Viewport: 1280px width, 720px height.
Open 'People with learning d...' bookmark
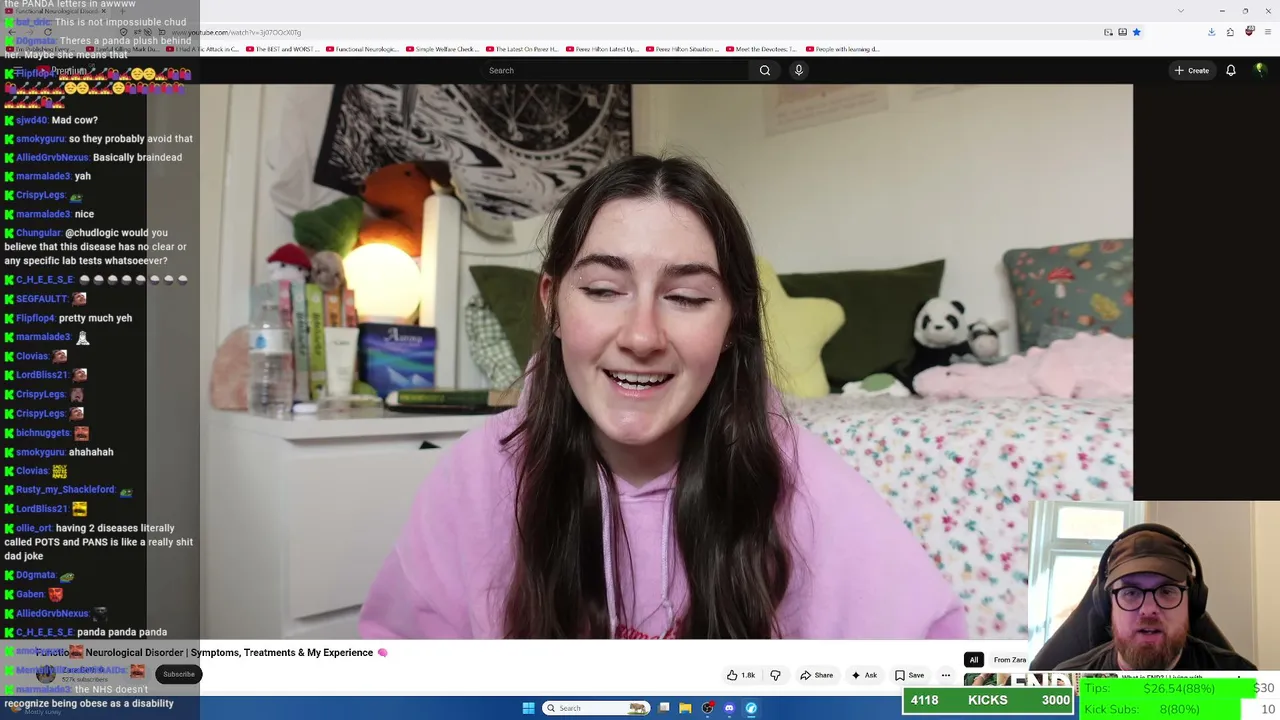point(842,49)
